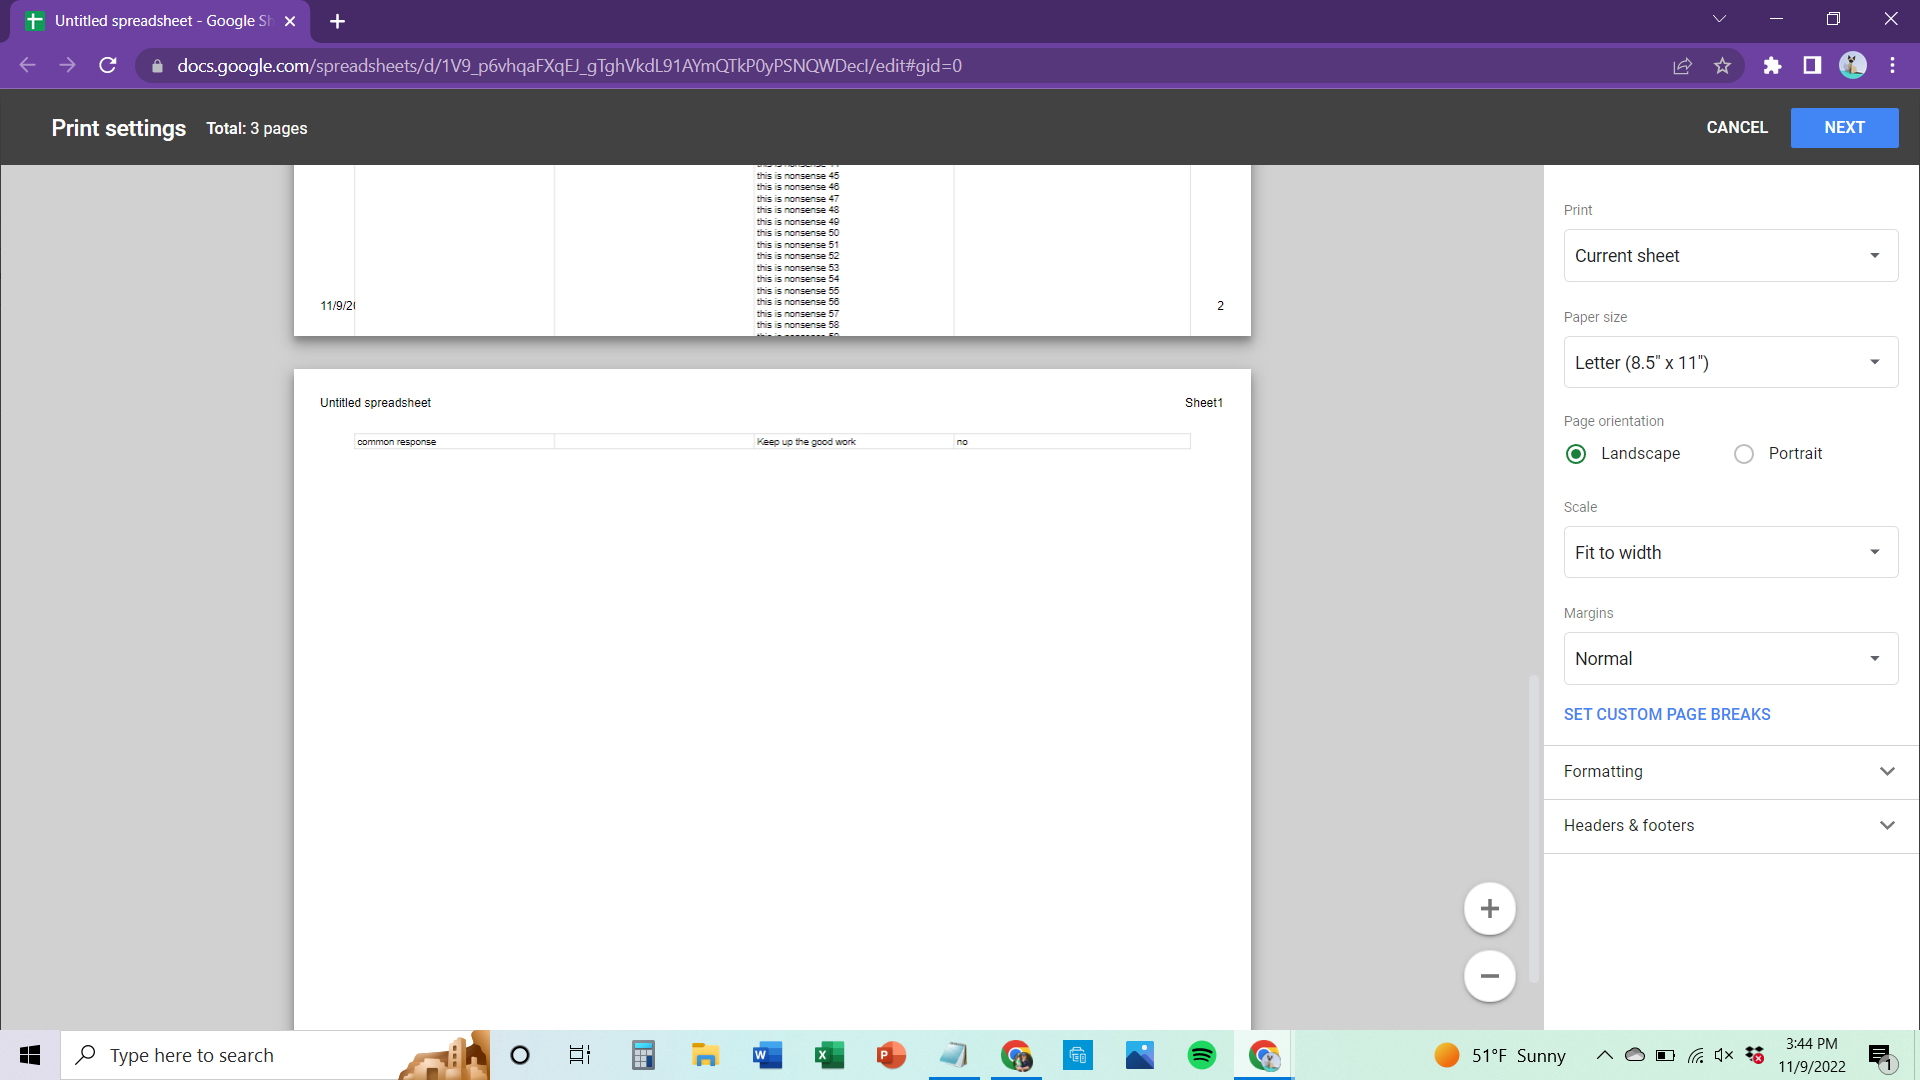
Task: Open the Paper size dropdown
Action: tap(1730, 363)
